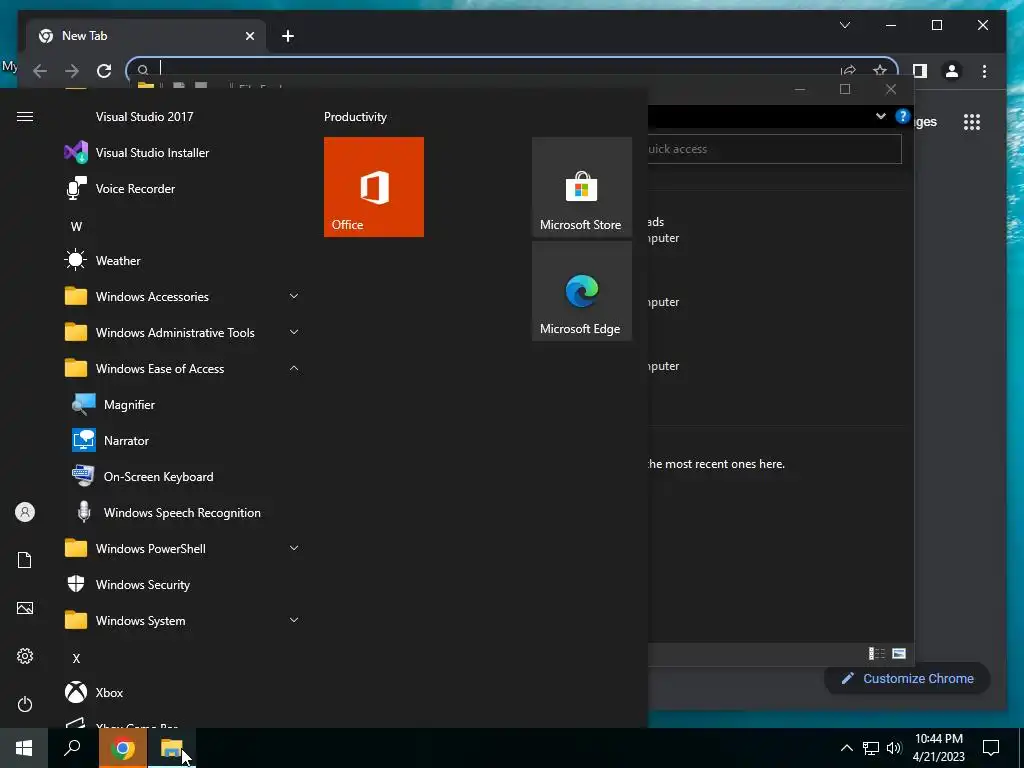This screenshot has height=768, width=1024.
Task: Show hidden system tray icons
Action: [846, 748]
